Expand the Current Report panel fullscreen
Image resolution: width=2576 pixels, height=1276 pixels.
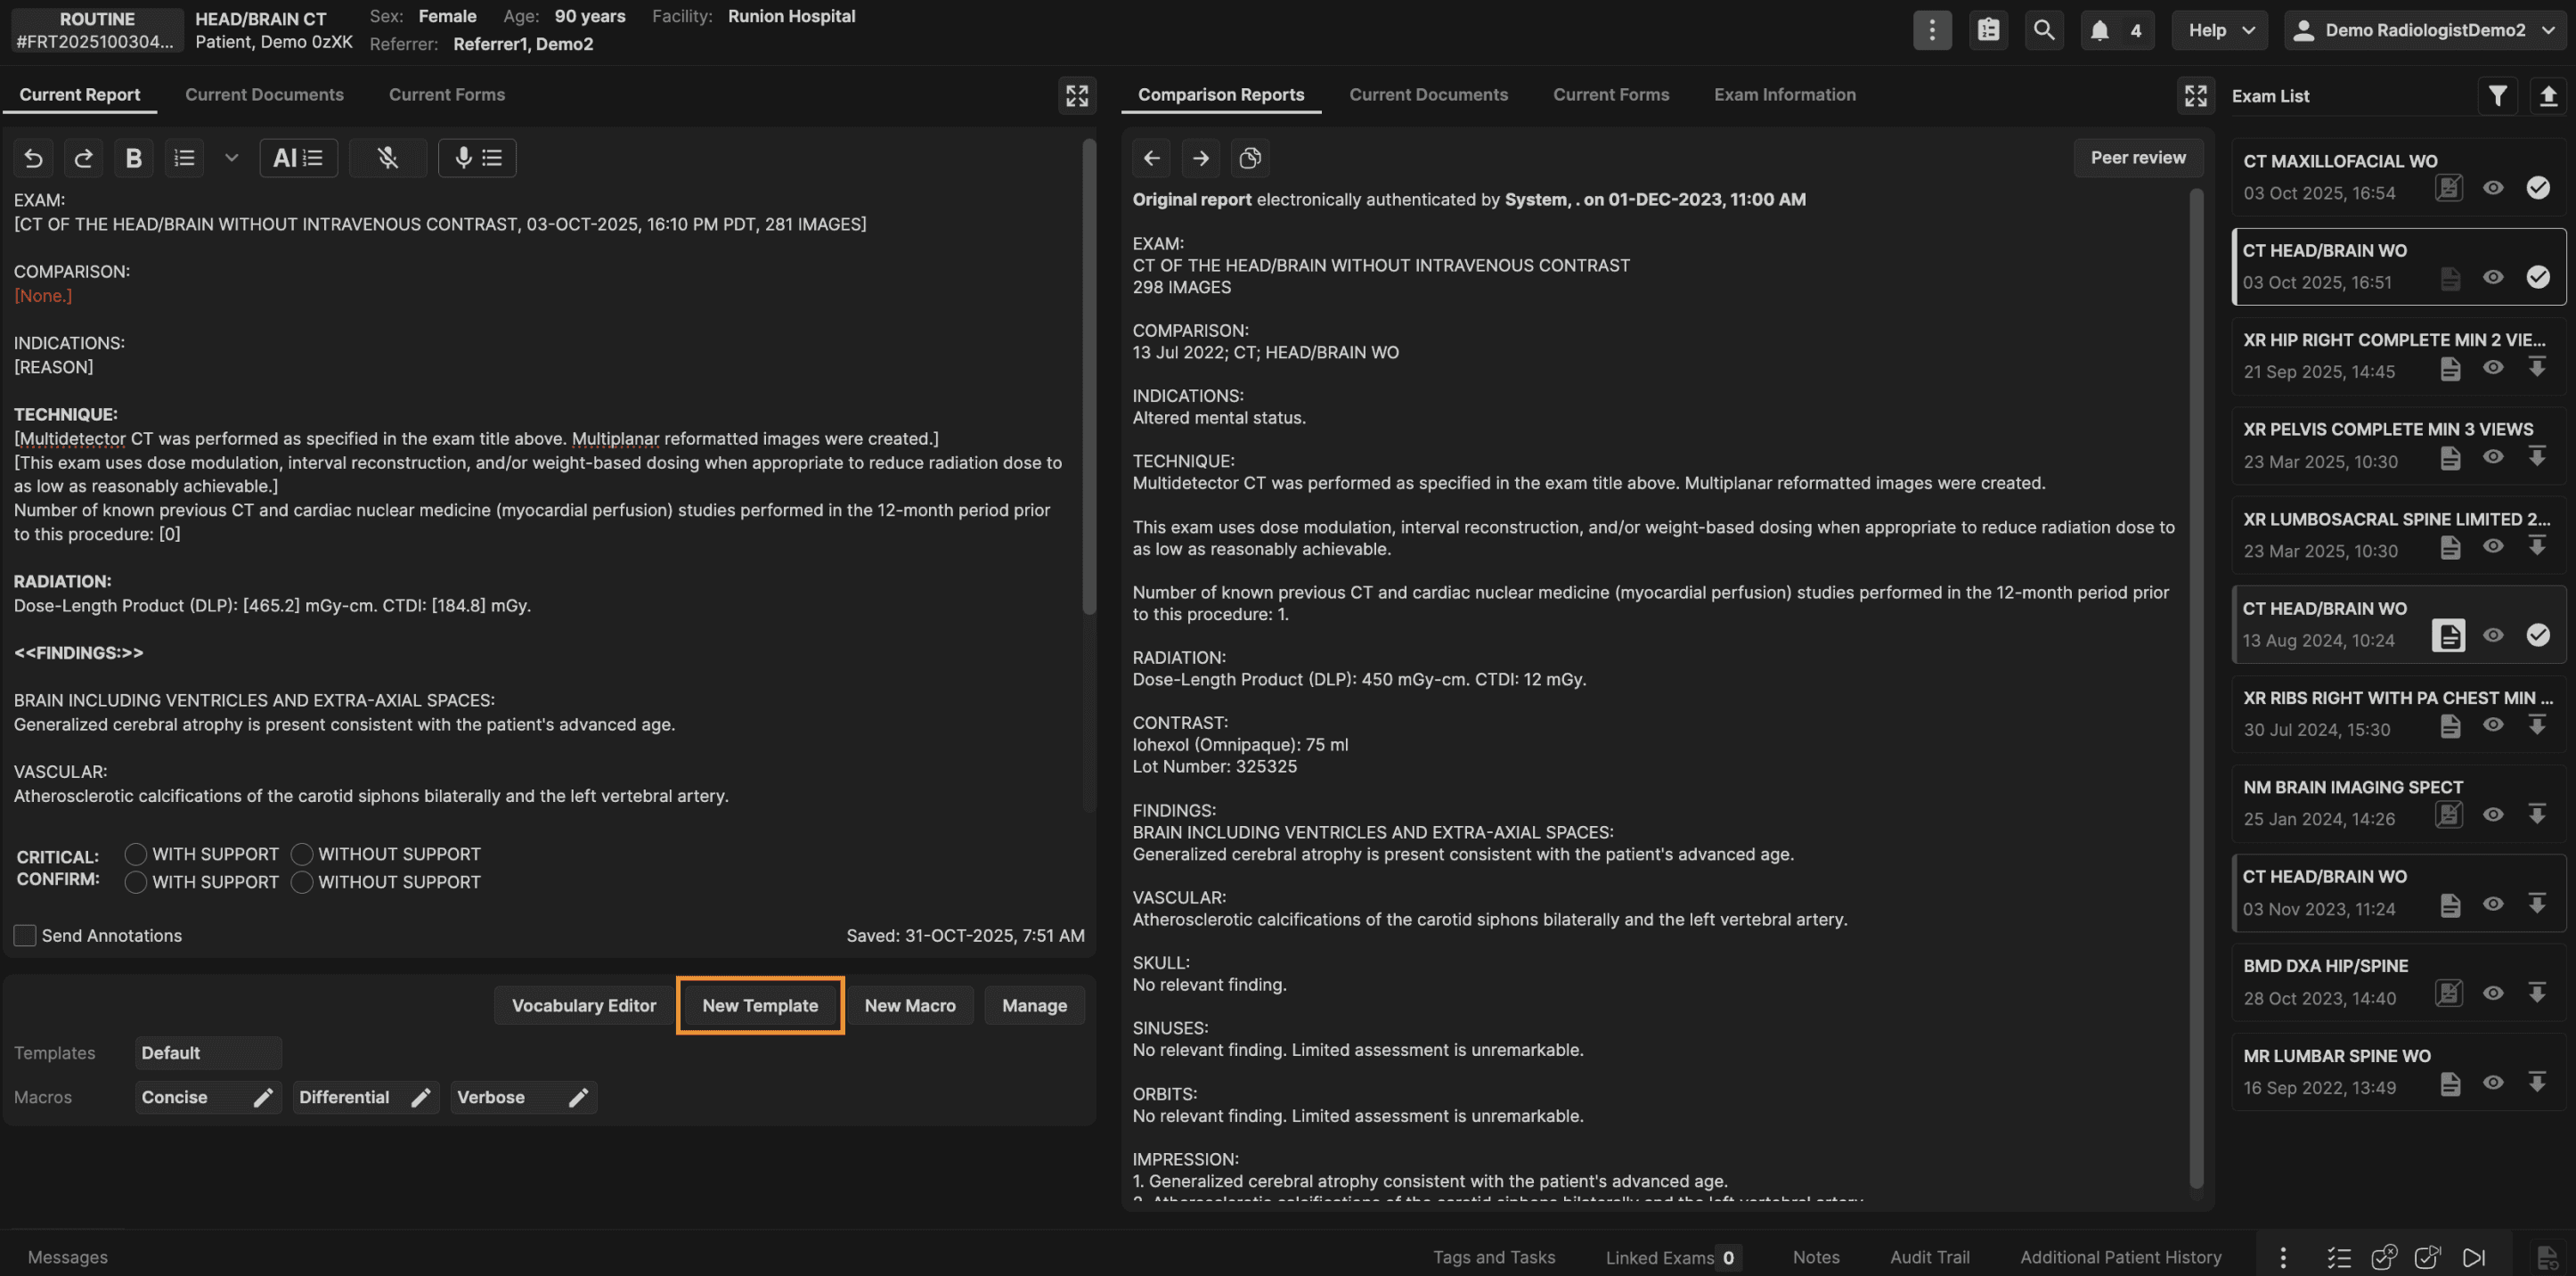1077,96
